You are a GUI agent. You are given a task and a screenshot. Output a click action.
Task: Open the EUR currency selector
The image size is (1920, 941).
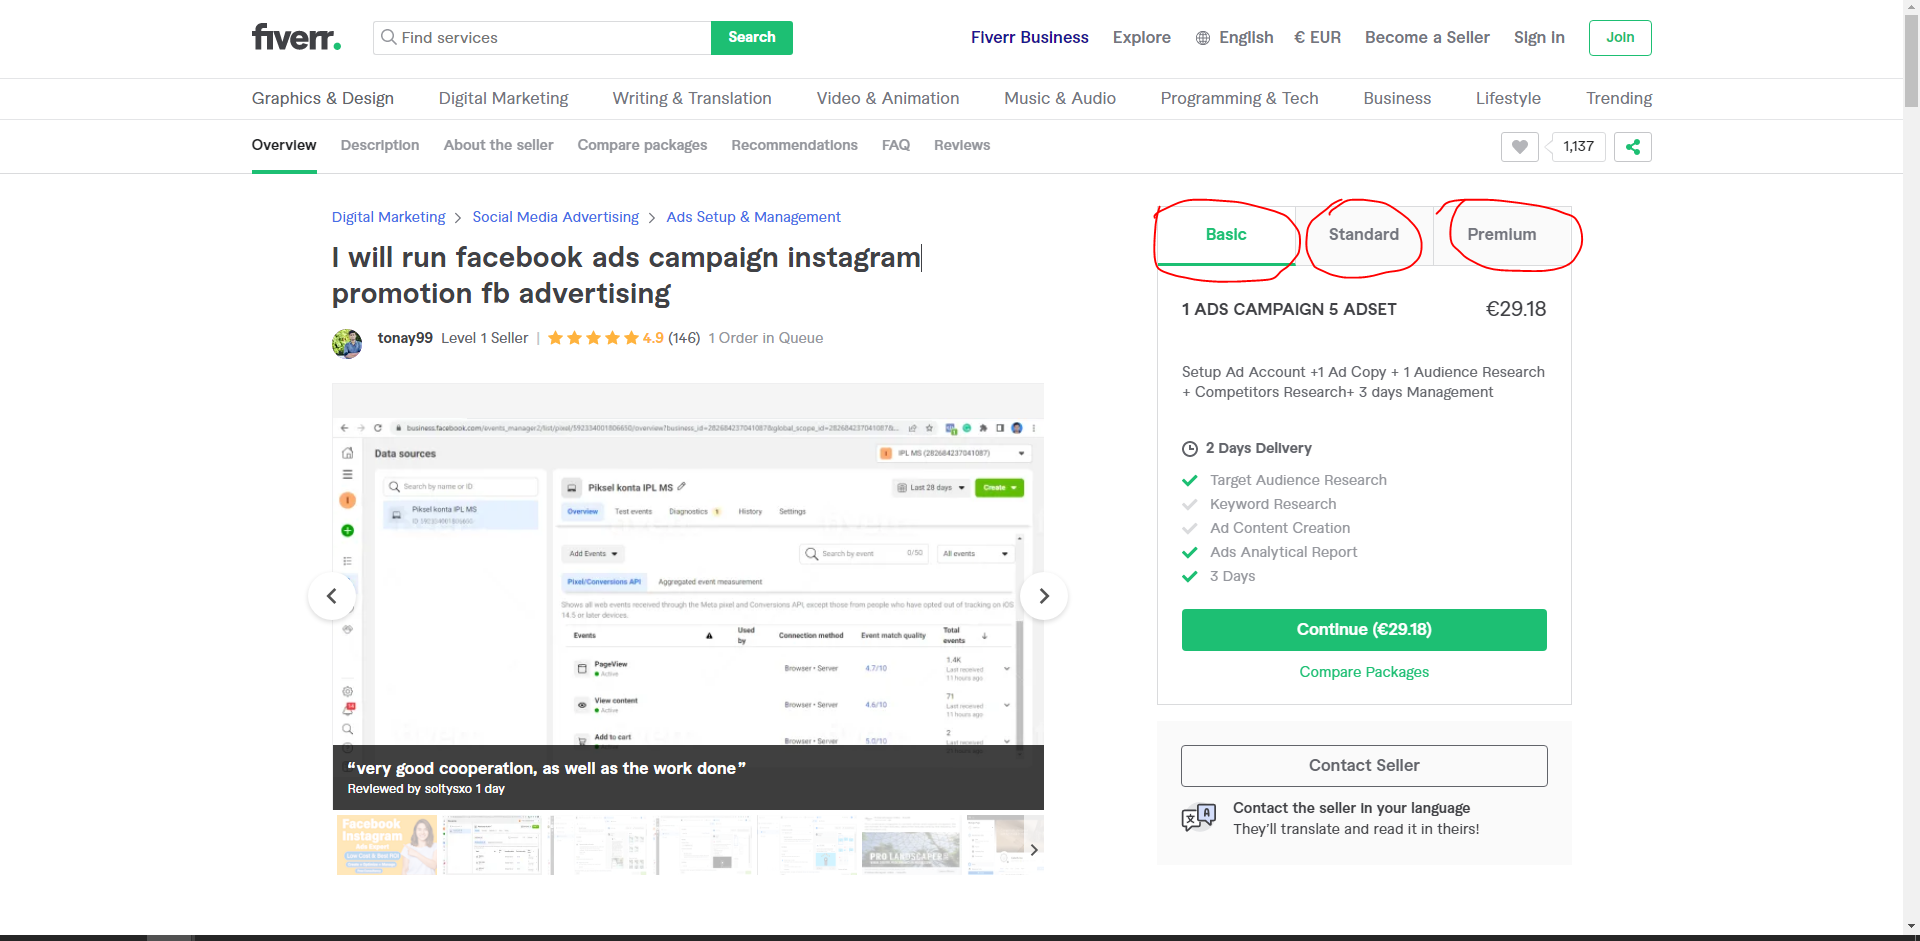click(1318, 37)
